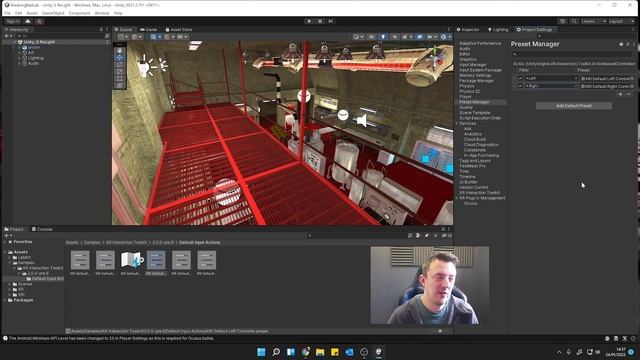Viewport: 640px width, 360px height.
Task: Expand the Lighting object in Hierarchy
Action: [19, 58]
